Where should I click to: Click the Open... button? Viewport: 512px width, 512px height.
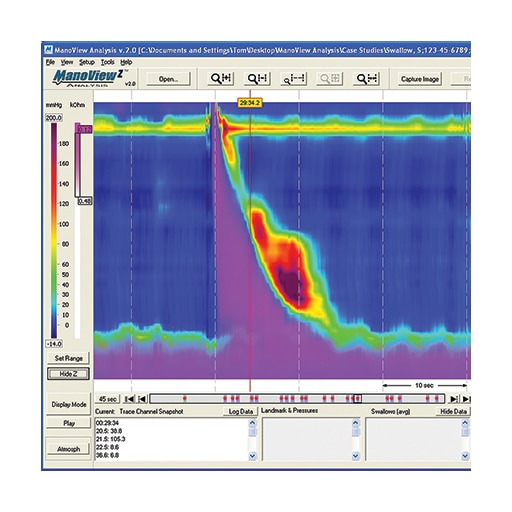click(x=169, y=79)
